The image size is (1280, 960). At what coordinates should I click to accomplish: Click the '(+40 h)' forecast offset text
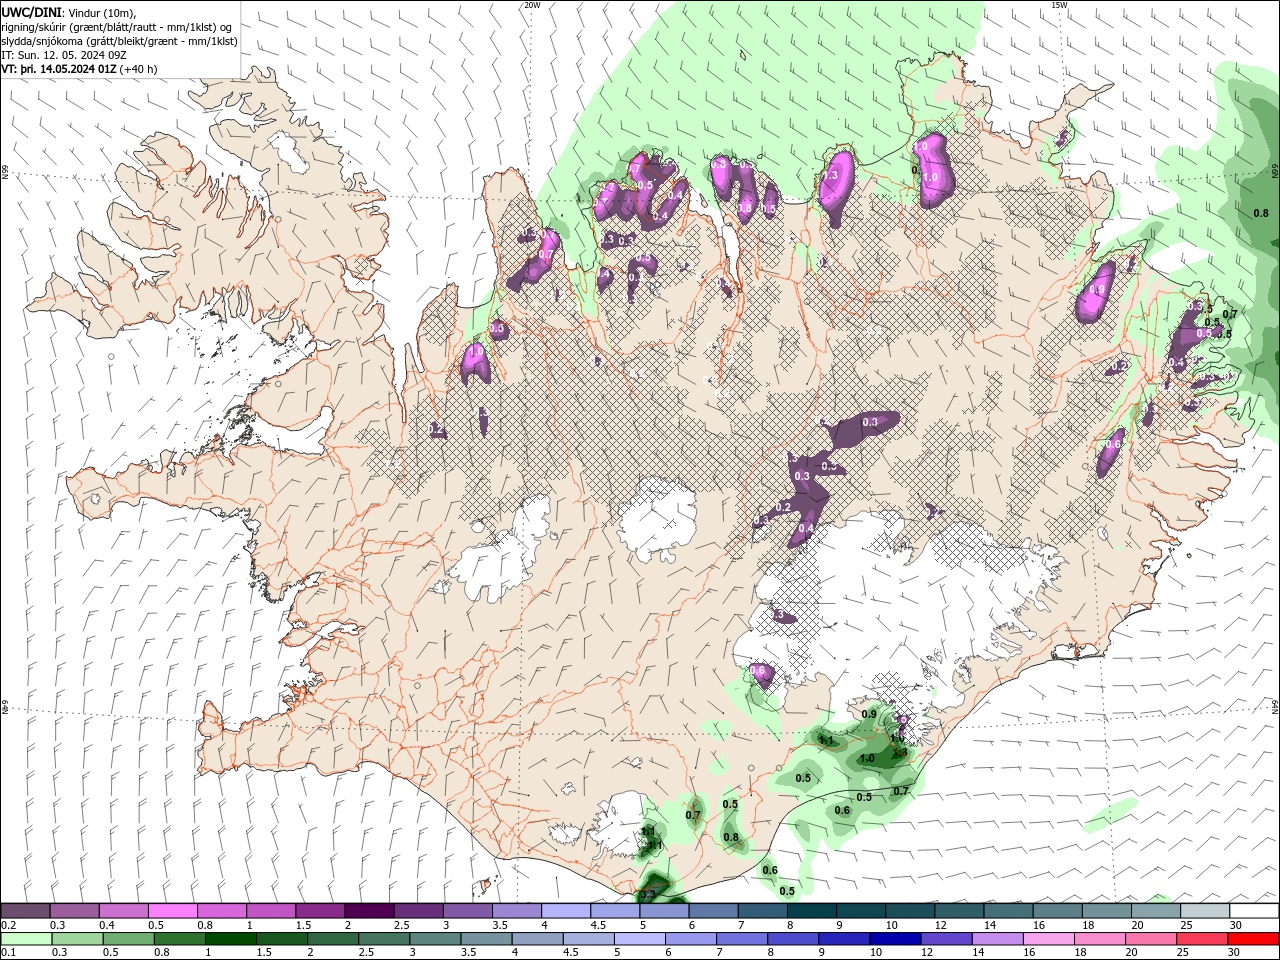click(x=139, y=69)
